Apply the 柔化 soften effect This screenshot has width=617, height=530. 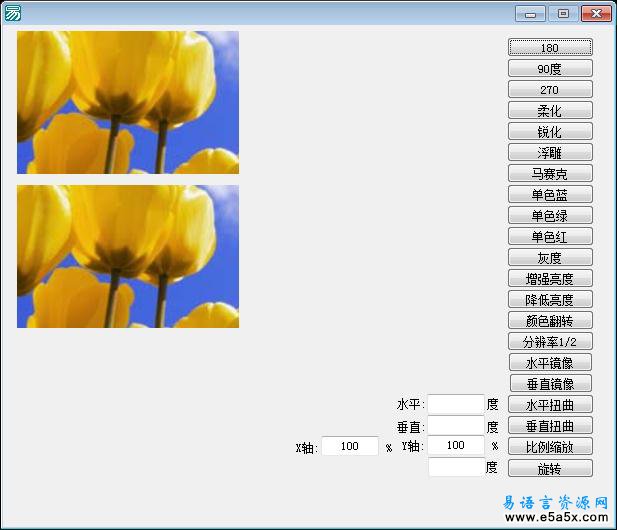pos(550,110)
